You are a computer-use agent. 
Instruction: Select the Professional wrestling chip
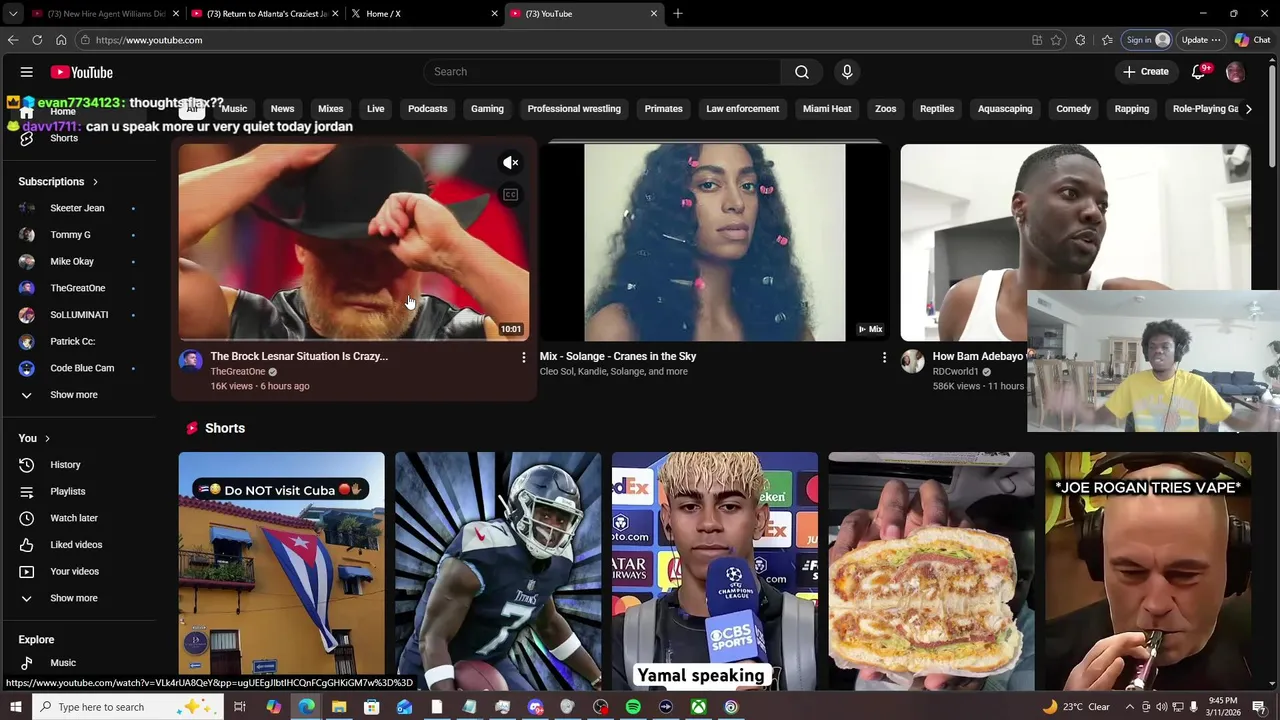(x=574, y=109)
